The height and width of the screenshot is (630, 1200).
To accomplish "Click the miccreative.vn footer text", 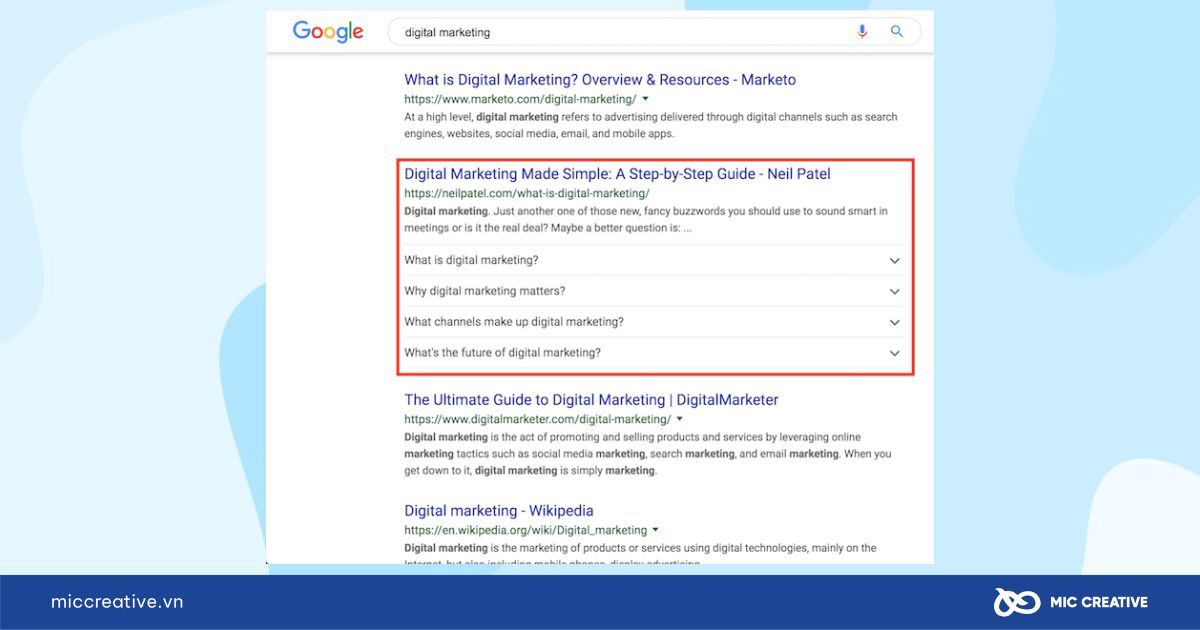I will (x=117, y=602).
